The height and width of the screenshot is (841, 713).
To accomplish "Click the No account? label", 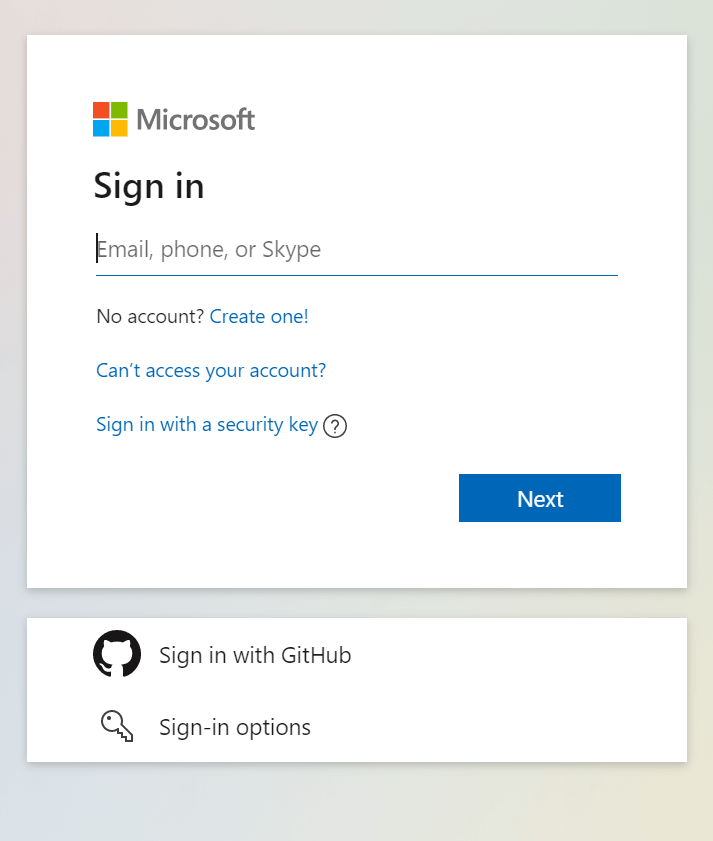I will coord(146,316).
